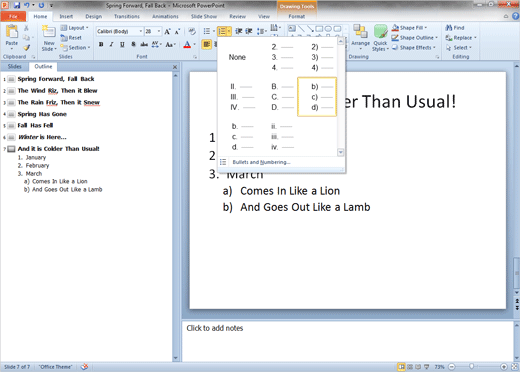
Task: Toggle Align Text Left button
Action: [207, 44]
